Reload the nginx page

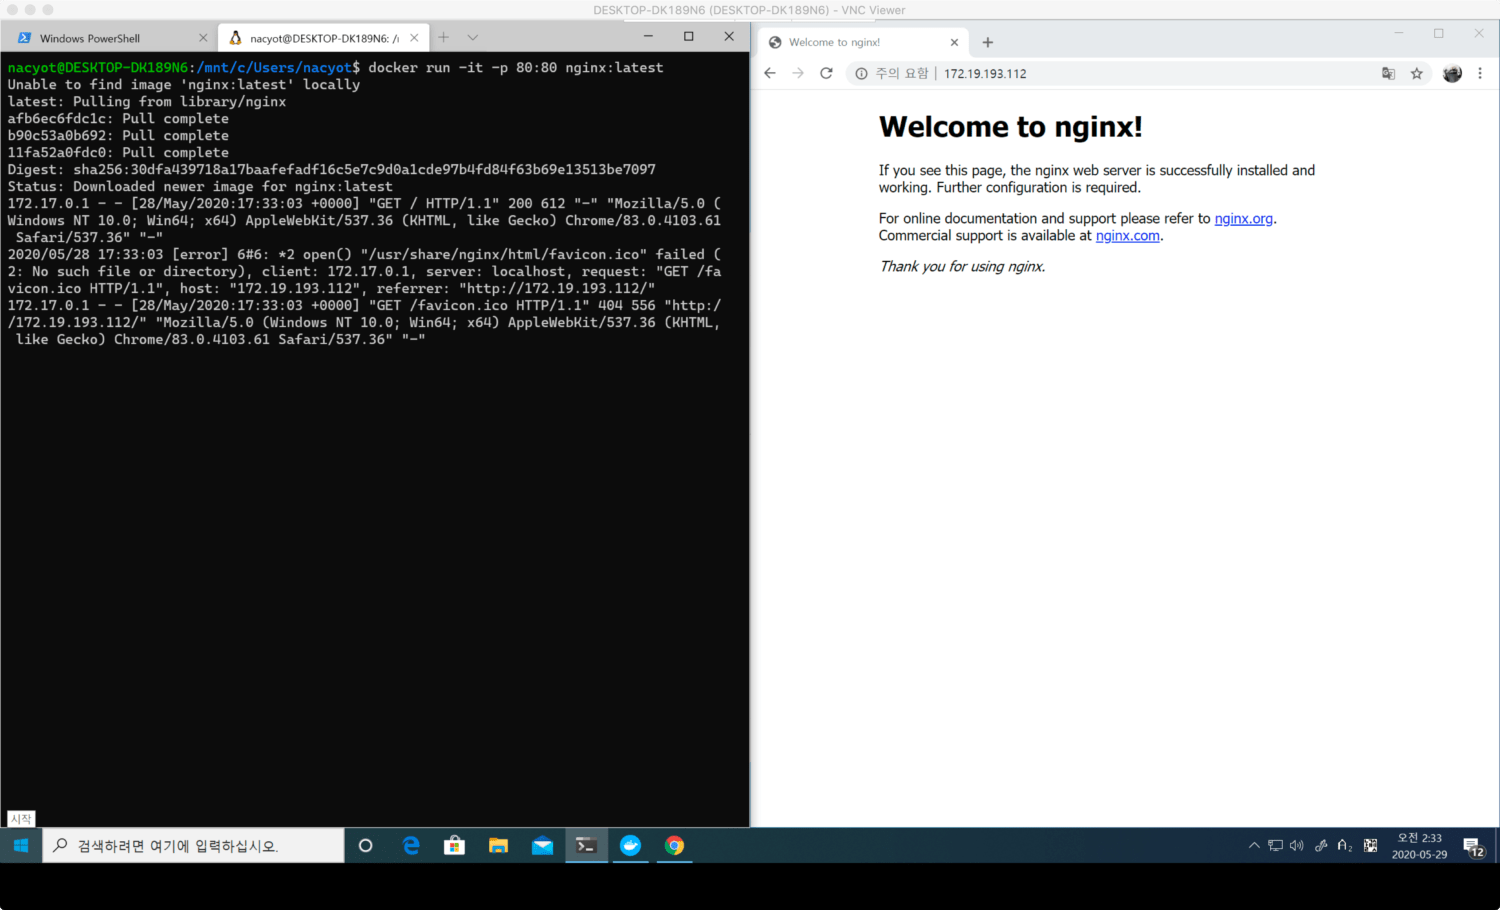pyautogui.click(x=826, y=73)
